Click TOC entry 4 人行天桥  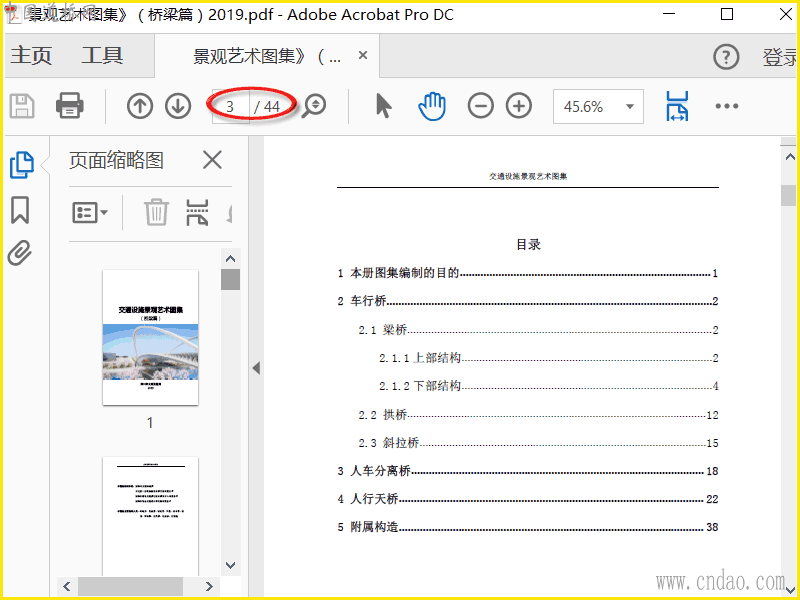528,499
